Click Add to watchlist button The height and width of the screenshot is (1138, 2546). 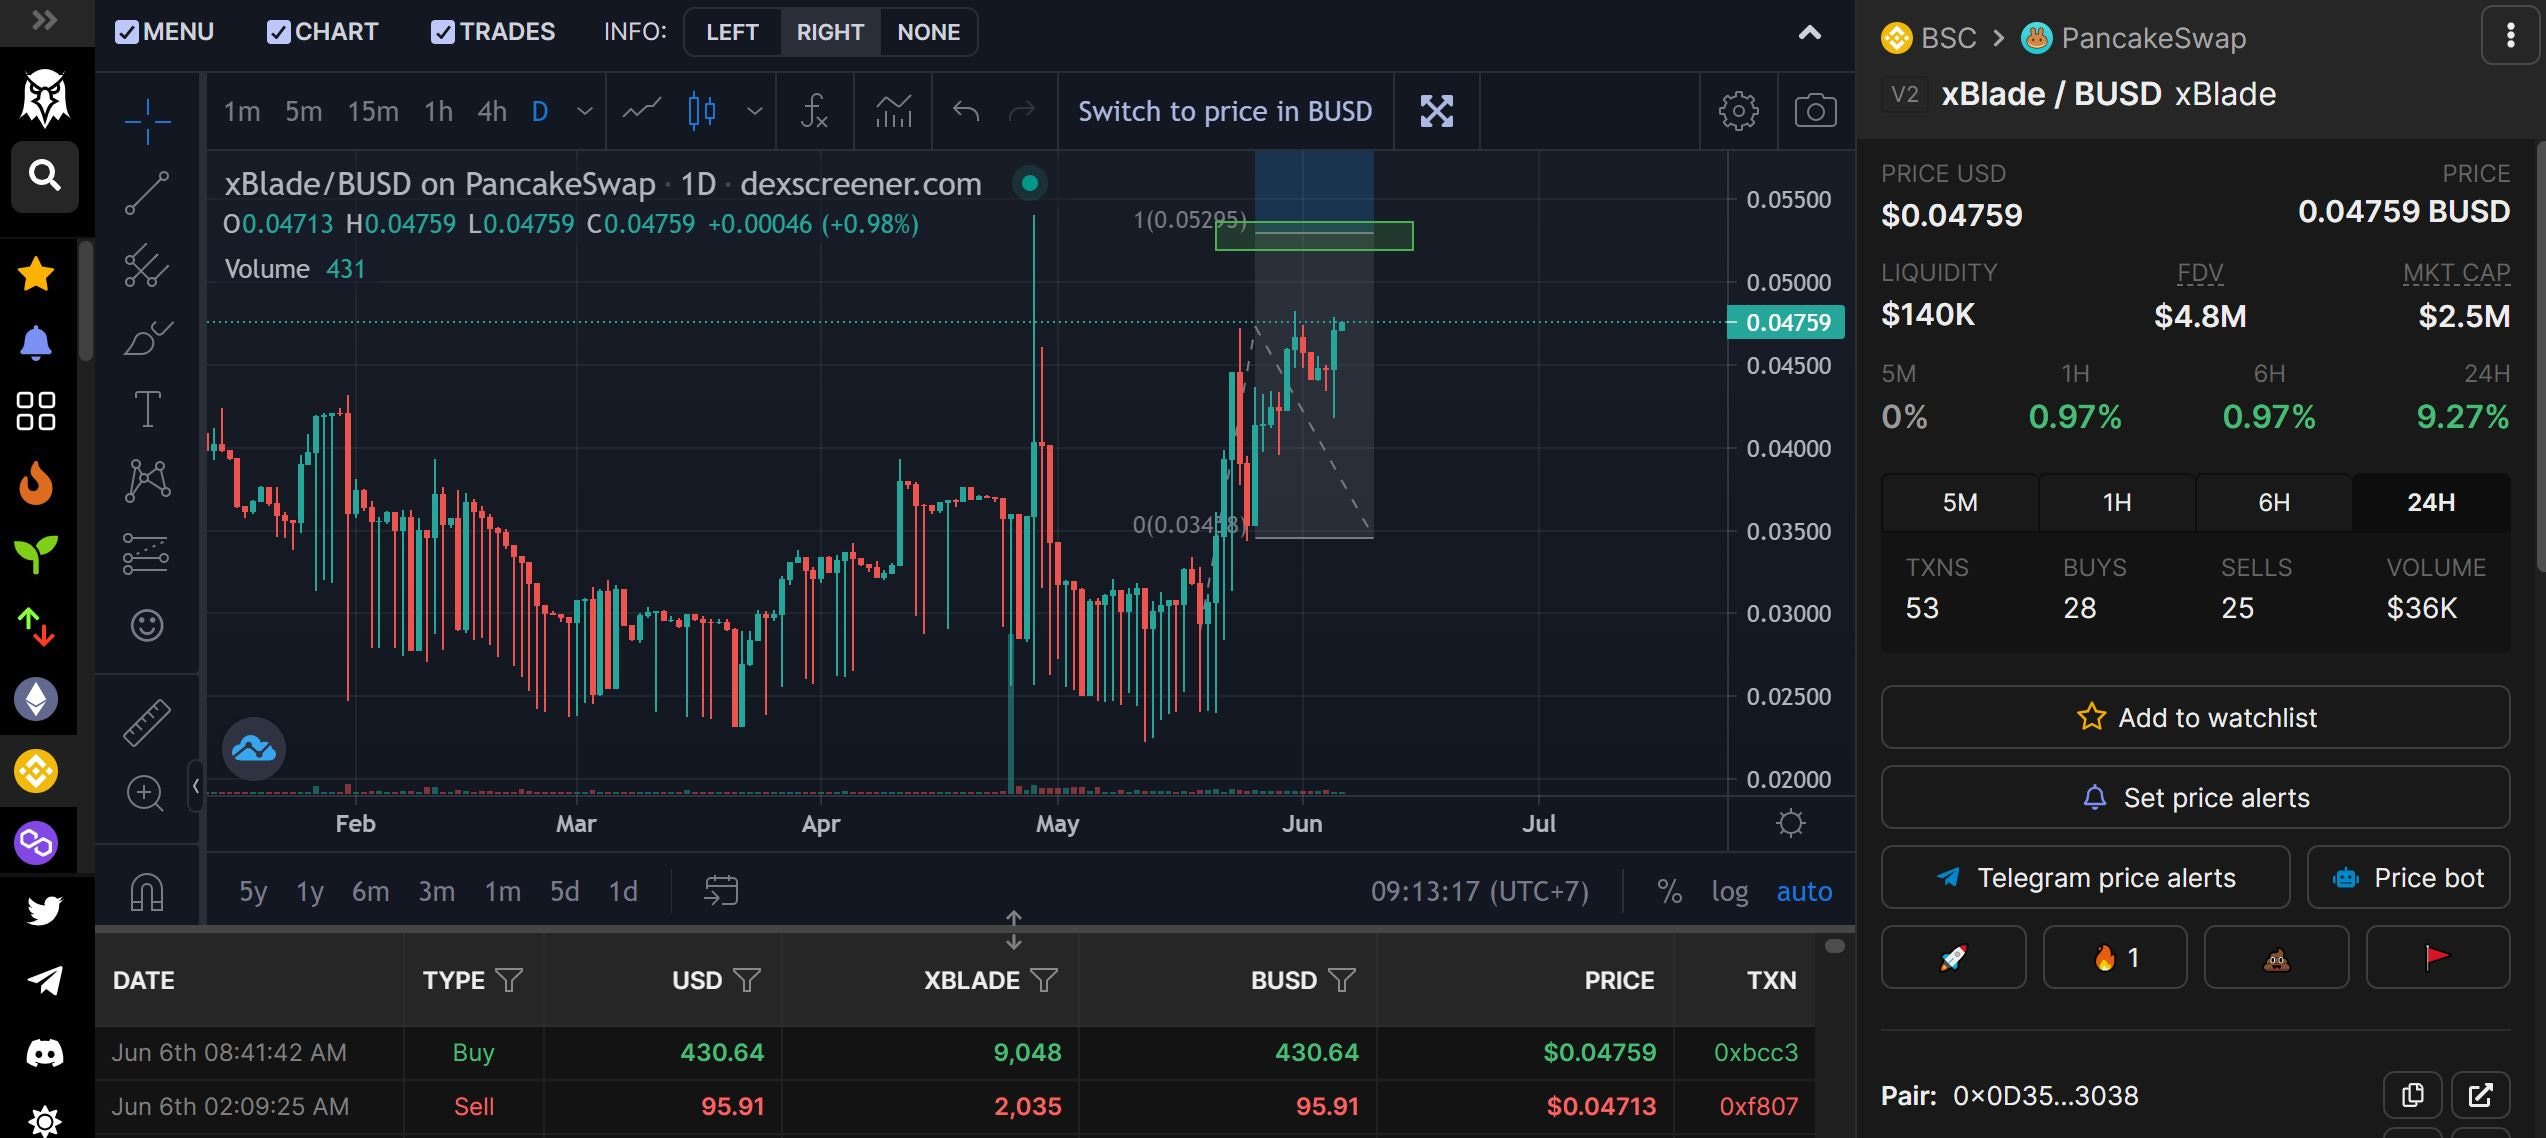[x=2196, y=717]
